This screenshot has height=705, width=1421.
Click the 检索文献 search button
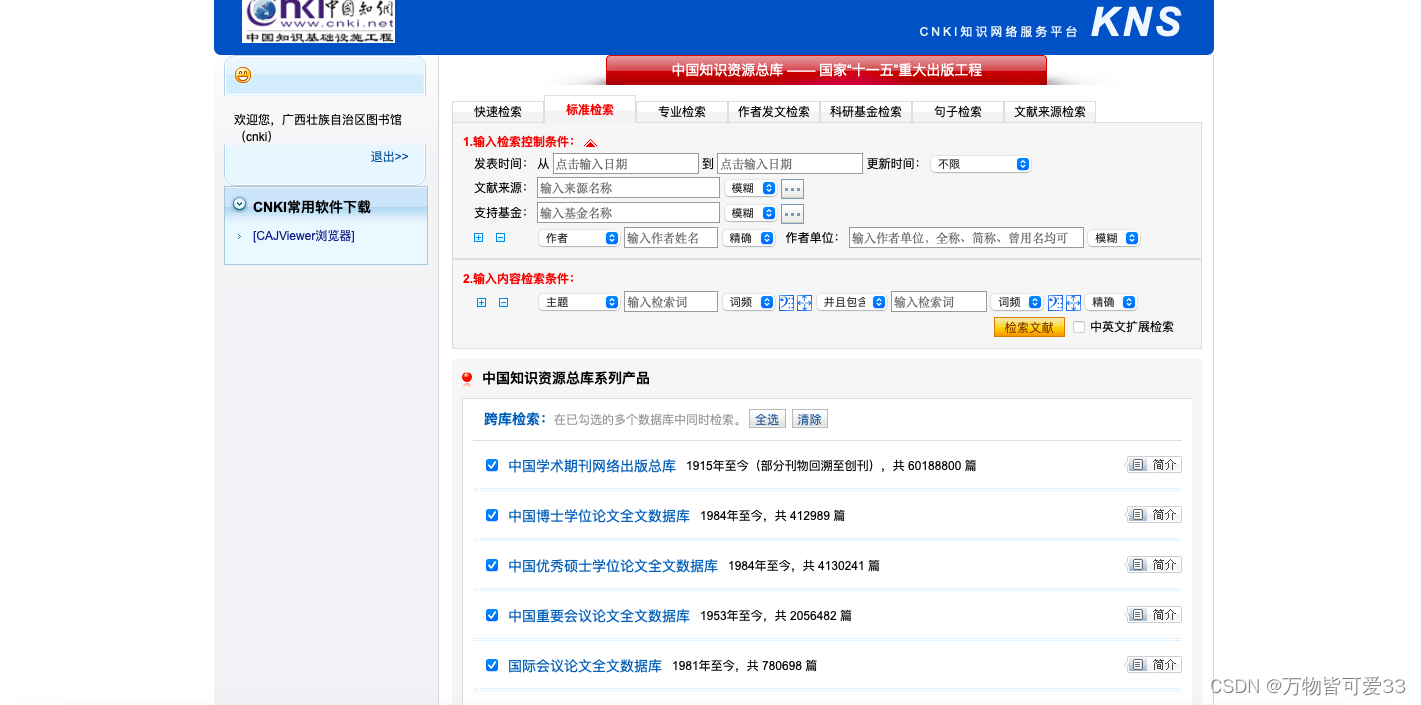(x=1029, y=327)
